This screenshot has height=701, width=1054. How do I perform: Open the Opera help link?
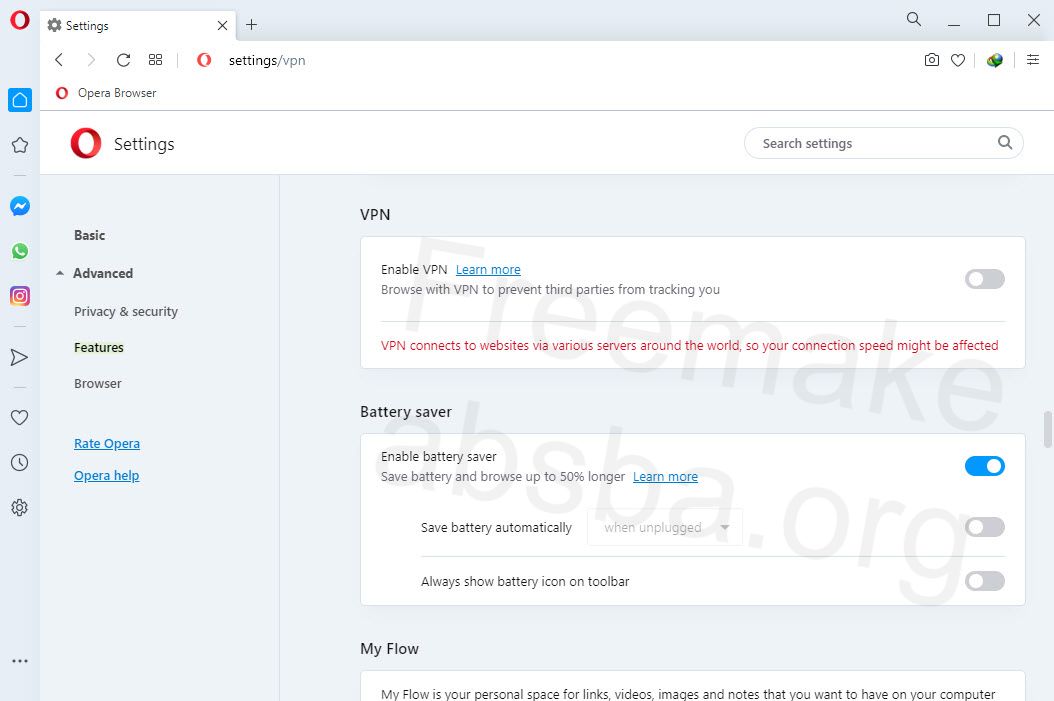(x=106, y=475)
